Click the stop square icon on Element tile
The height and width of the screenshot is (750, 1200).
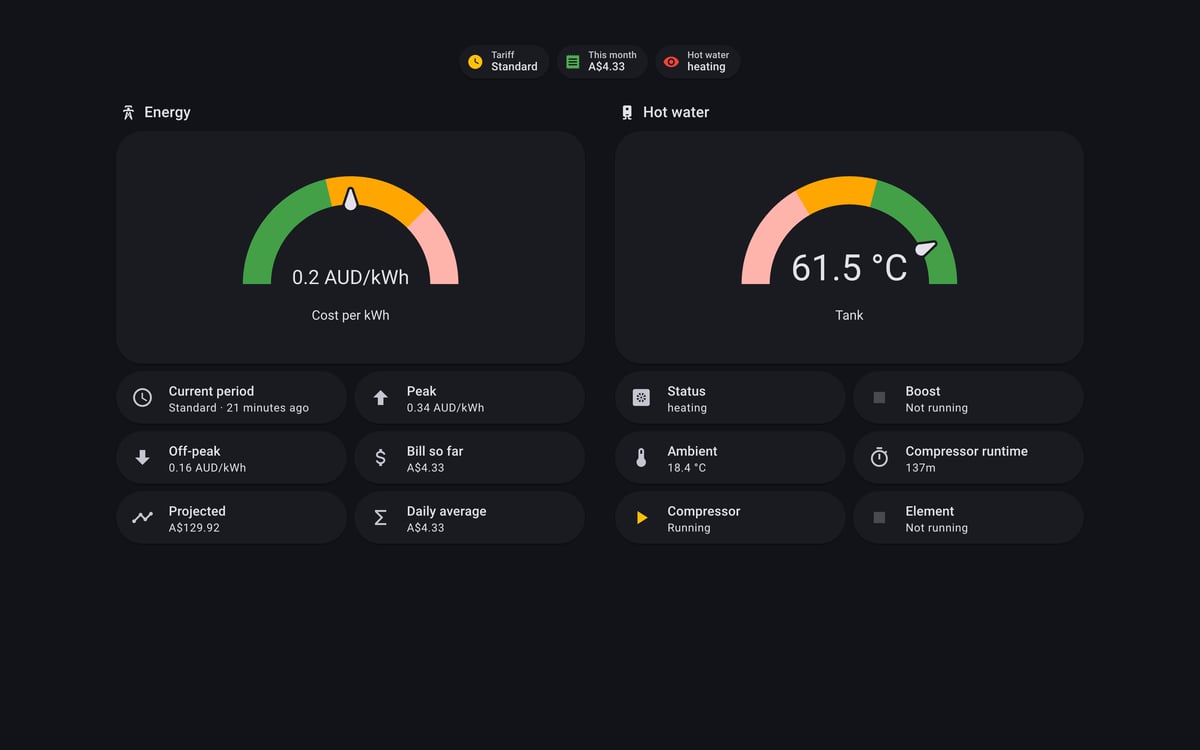pyautogui.click(x=879, y=518)
